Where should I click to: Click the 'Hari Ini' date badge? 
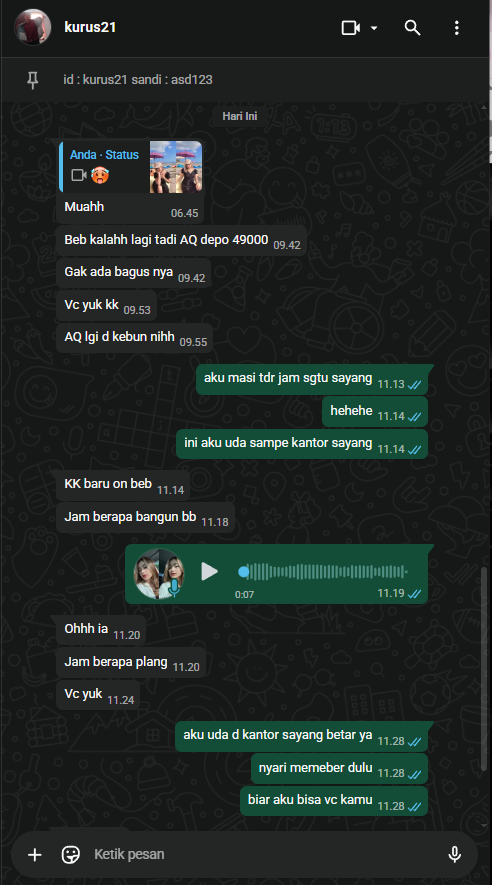240,116
